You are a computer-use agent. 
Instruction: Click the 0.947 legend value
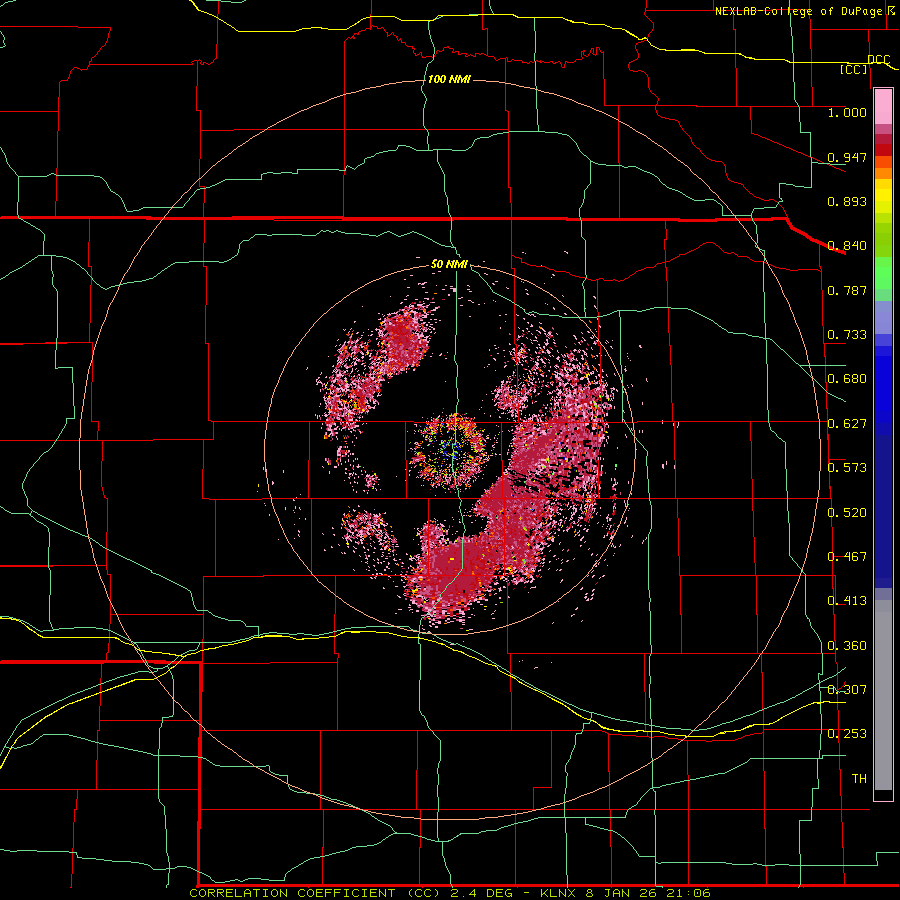point(847,157)
